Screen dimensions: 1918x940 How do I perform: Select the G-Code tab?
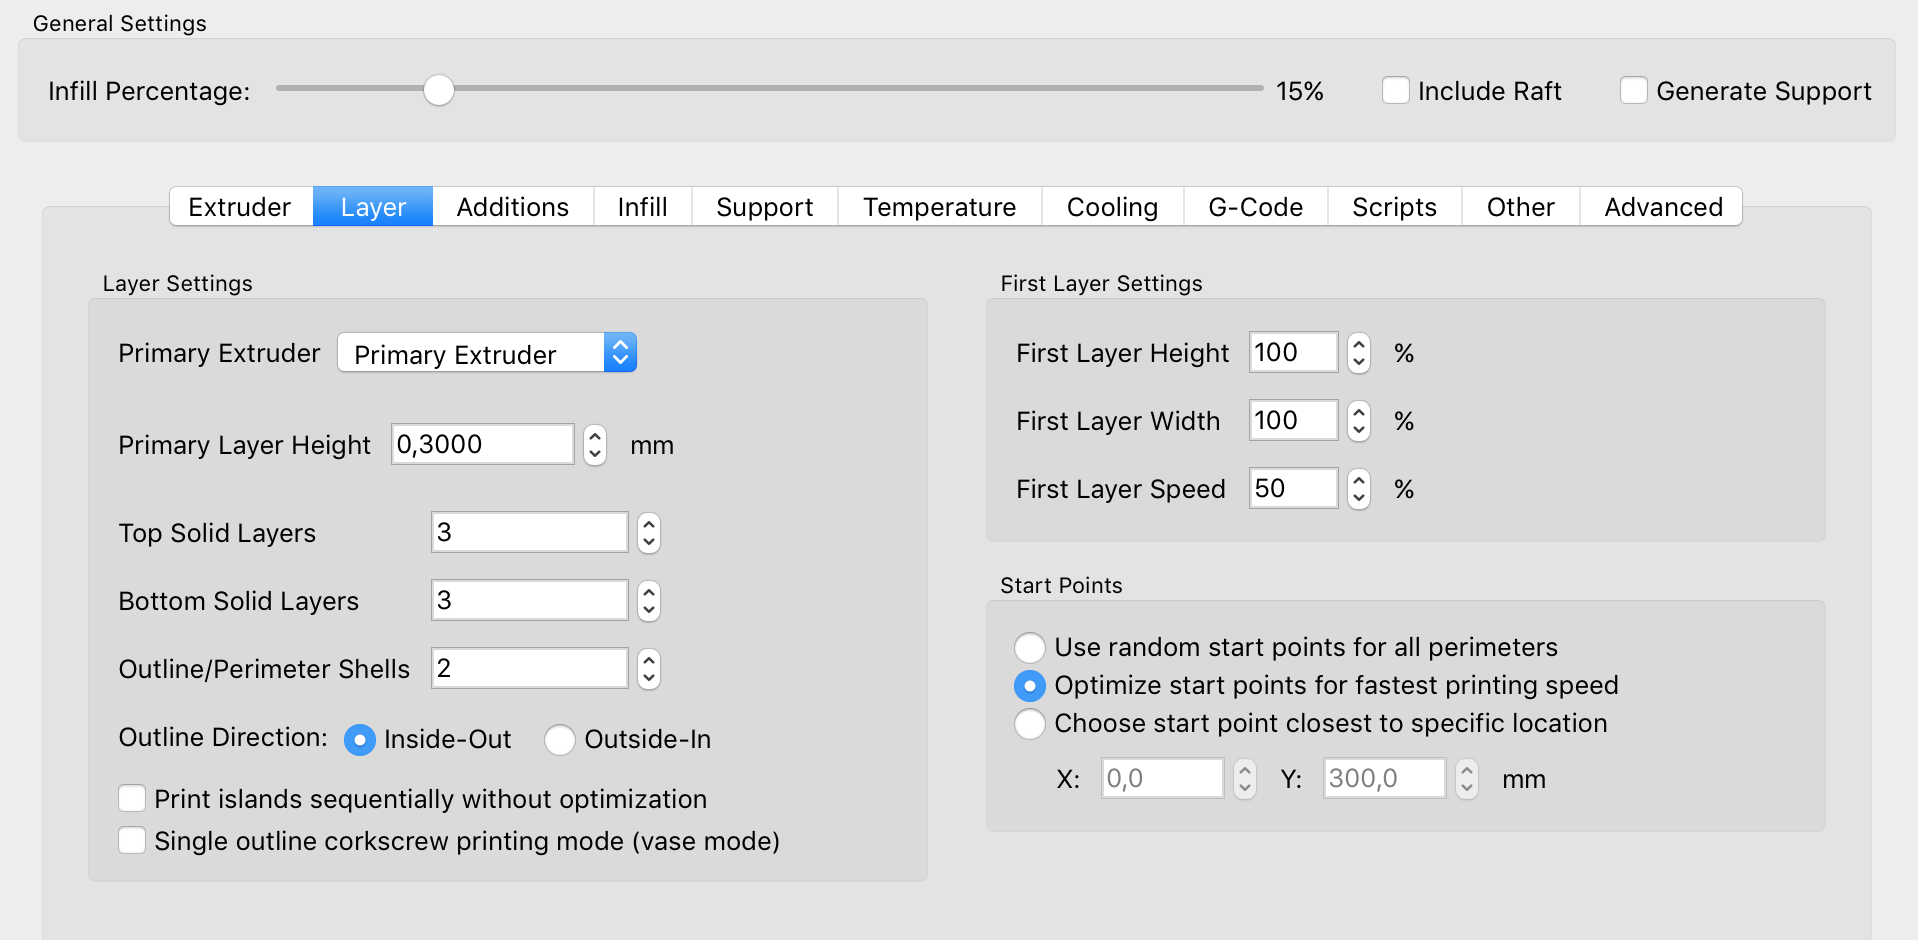1255,207
